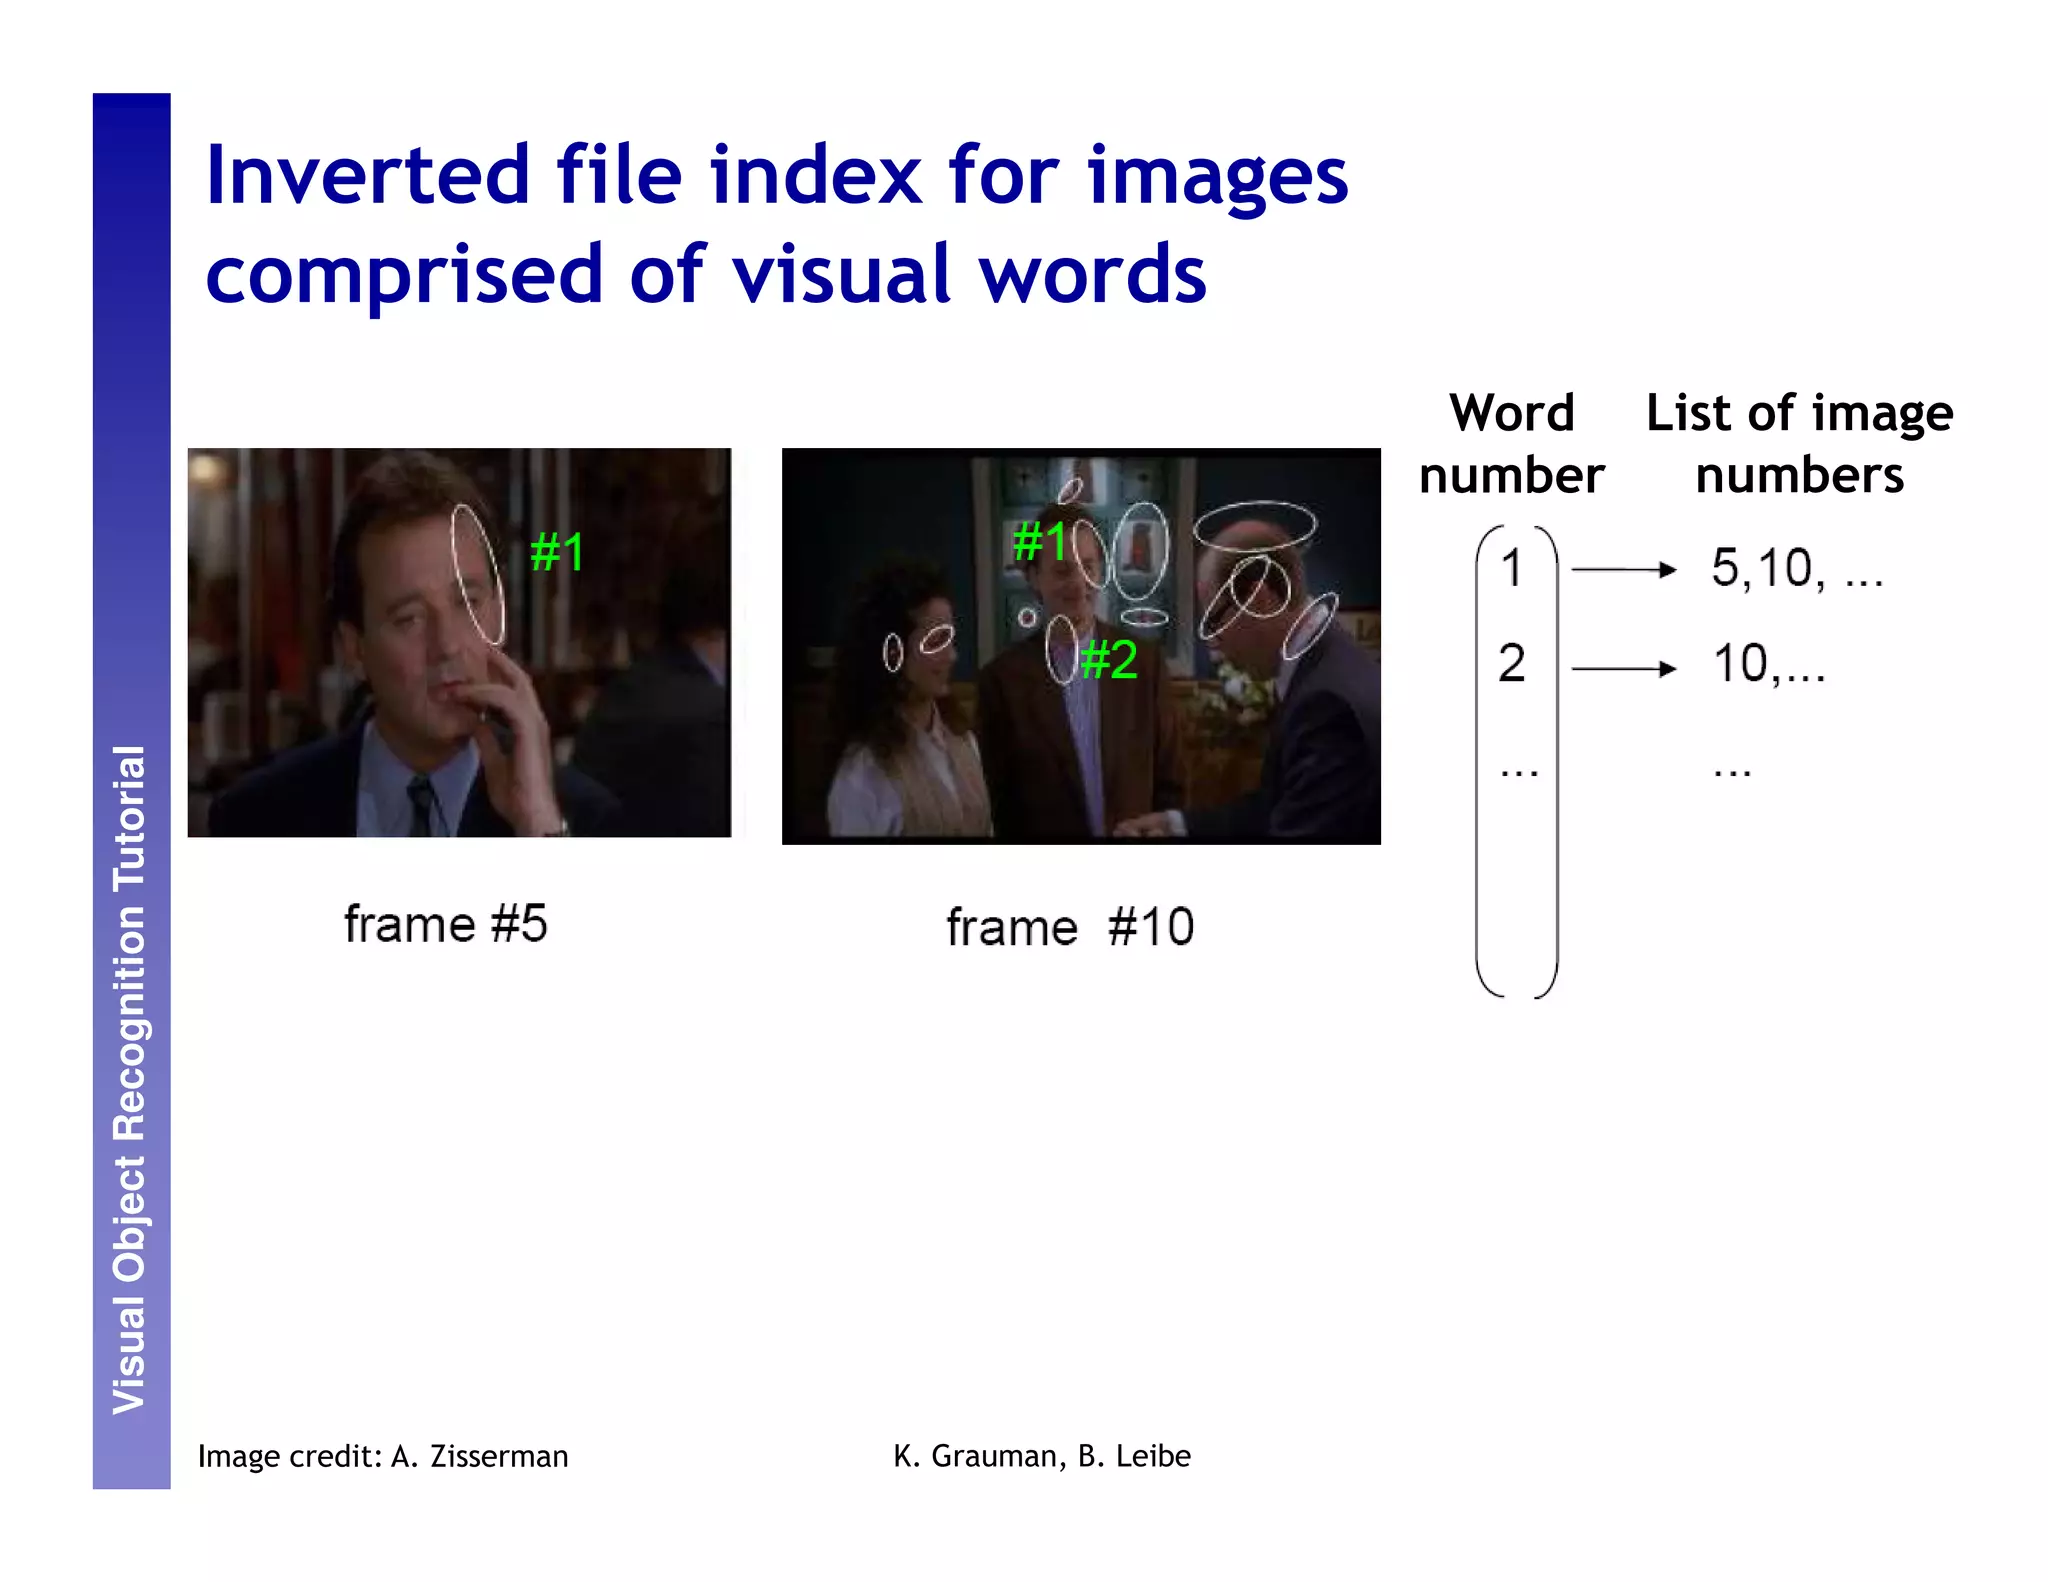Click the 'Word number' column heading
This screenshot has width=2048, height=1582.
[x=1512, y=444]
